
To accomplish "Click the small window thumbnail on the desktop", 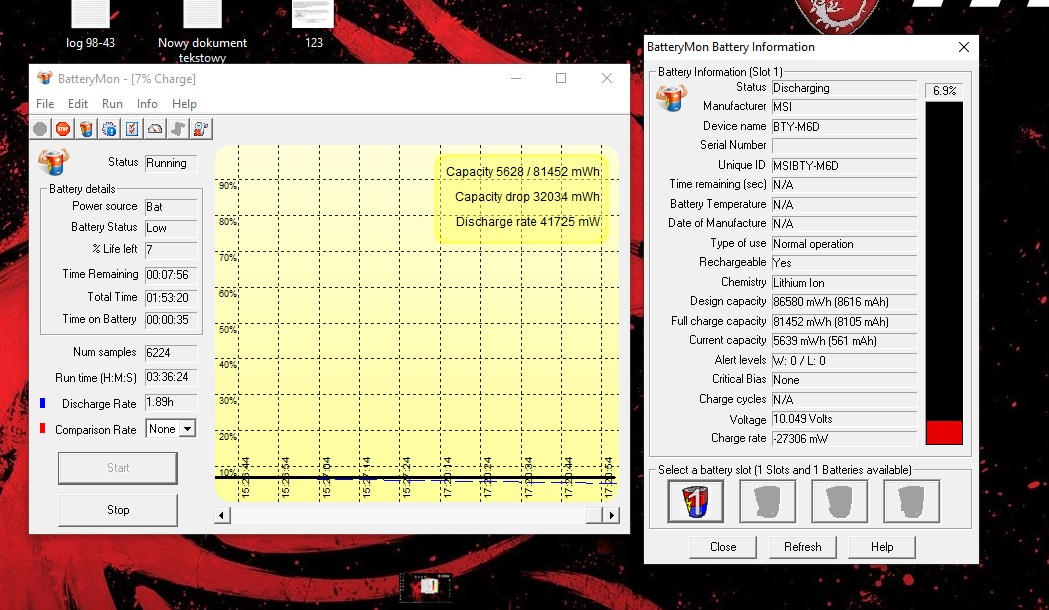I will (x=425, y=587).
